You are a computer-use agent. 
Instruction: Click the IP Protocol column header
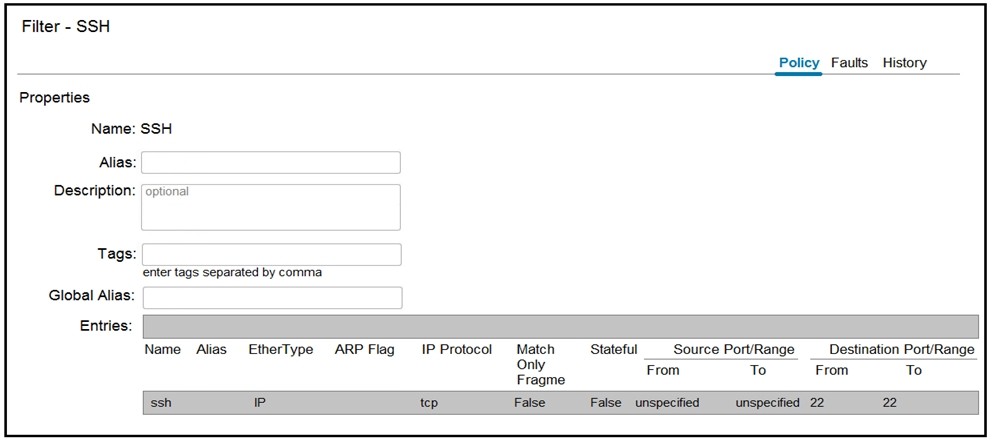point(457,350)
